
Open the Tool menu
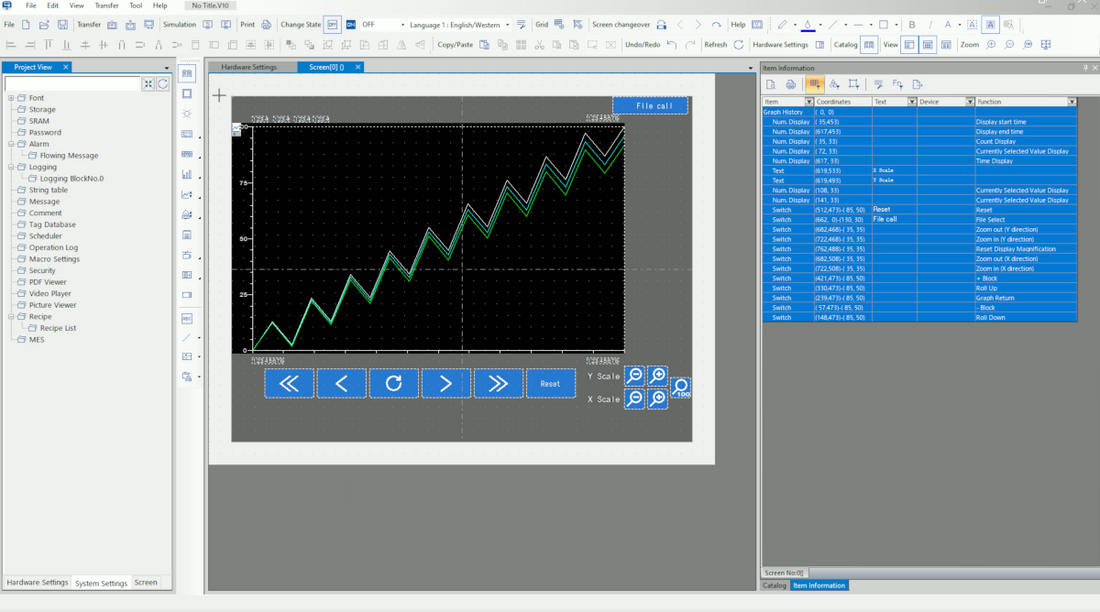tap(135, 5)
